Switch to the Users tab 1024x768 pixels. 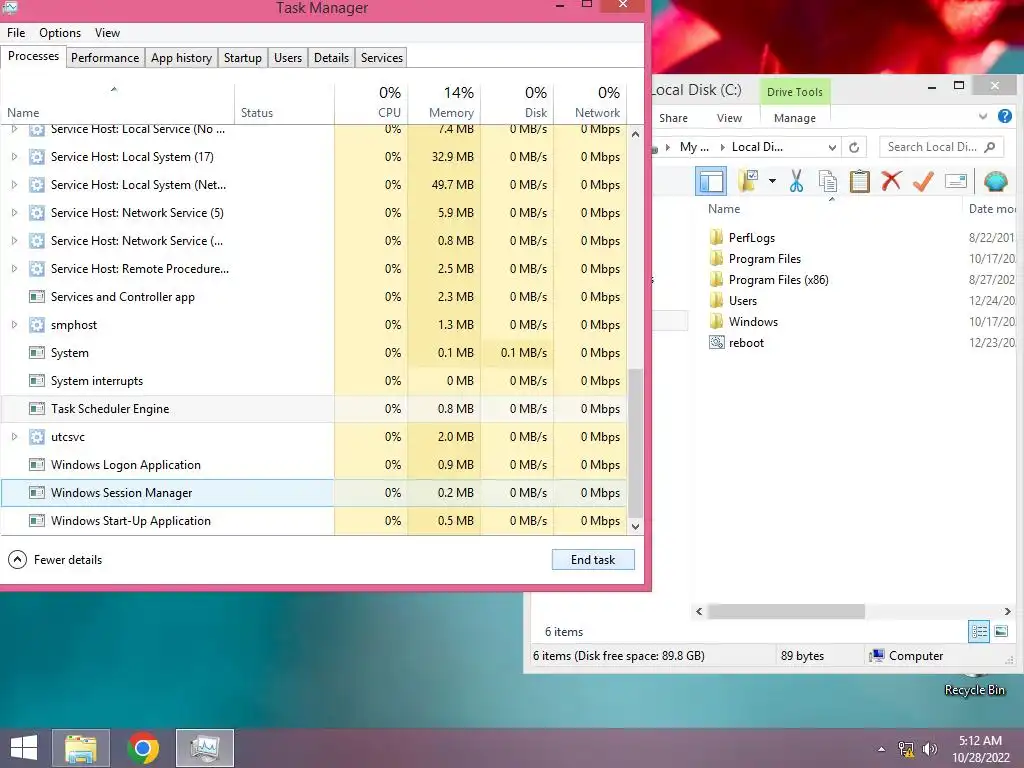[x=288, y=57]
